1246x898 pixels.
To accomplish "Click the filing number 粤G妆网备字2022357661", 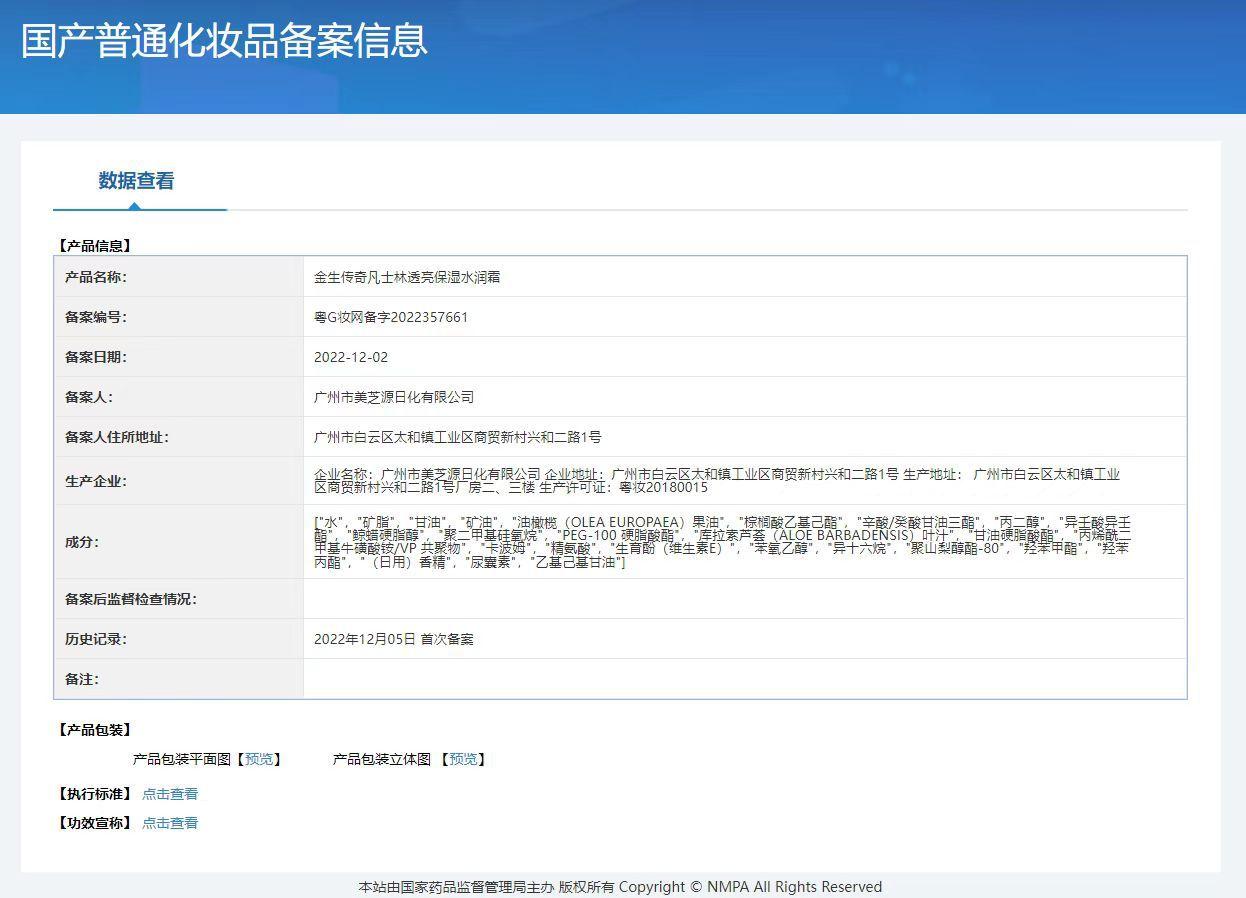I will tap(391, 317).
